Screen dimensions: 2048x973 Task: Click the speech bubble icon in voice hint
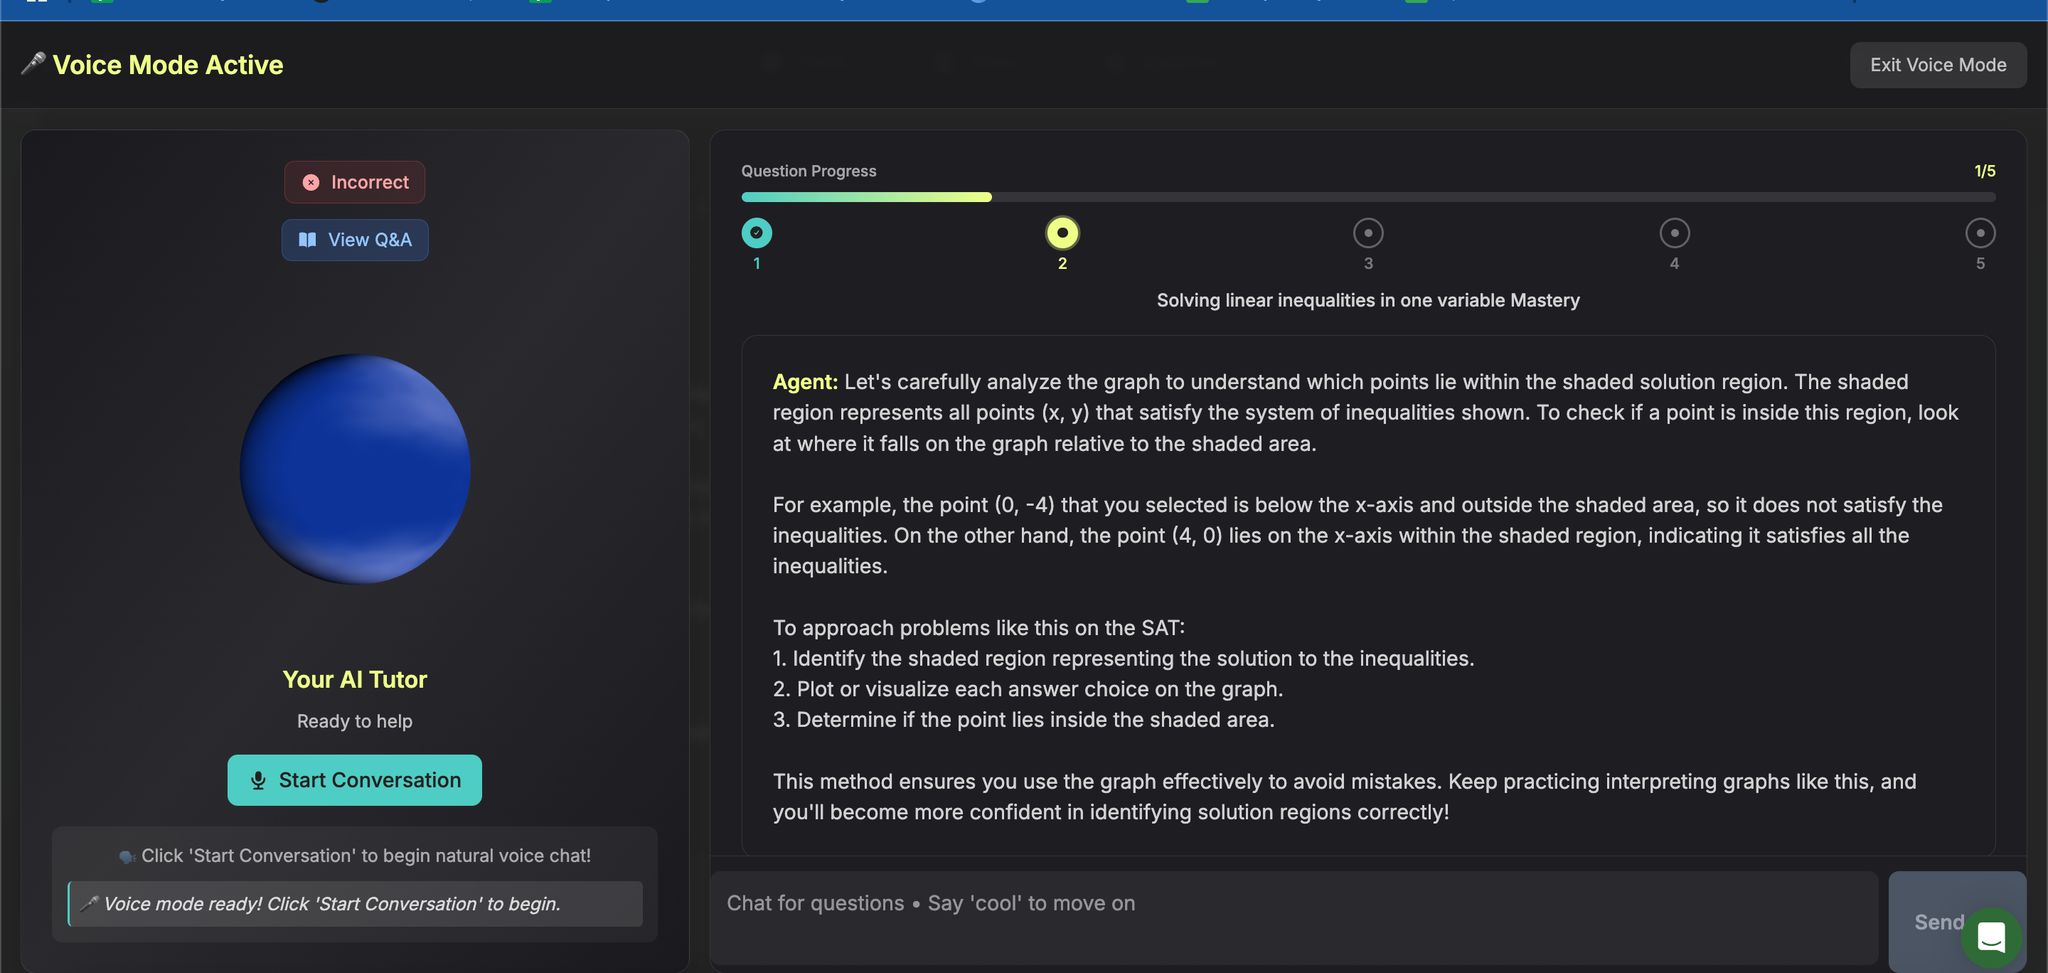127,857
